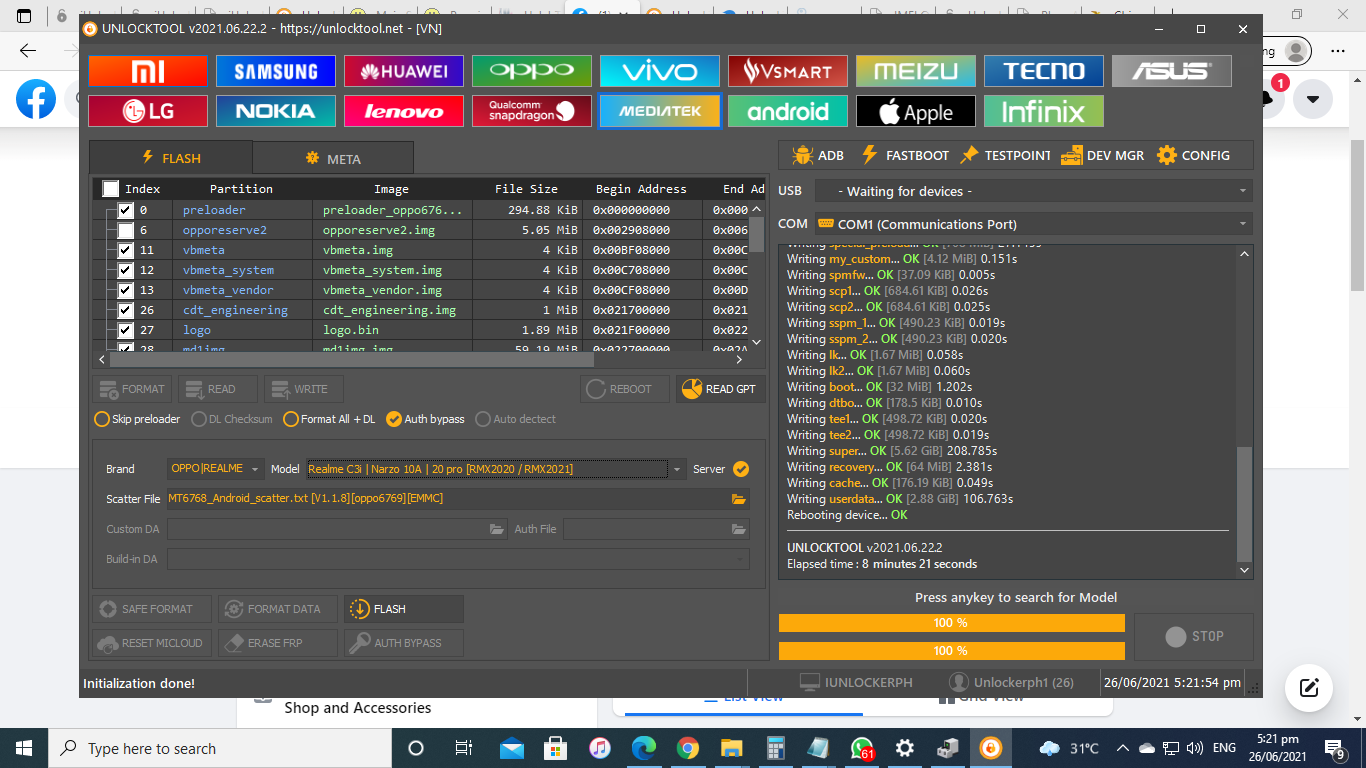Select the Android tile
The height and width of the screenshot is (768, 1366).
[x=788, y=111]
